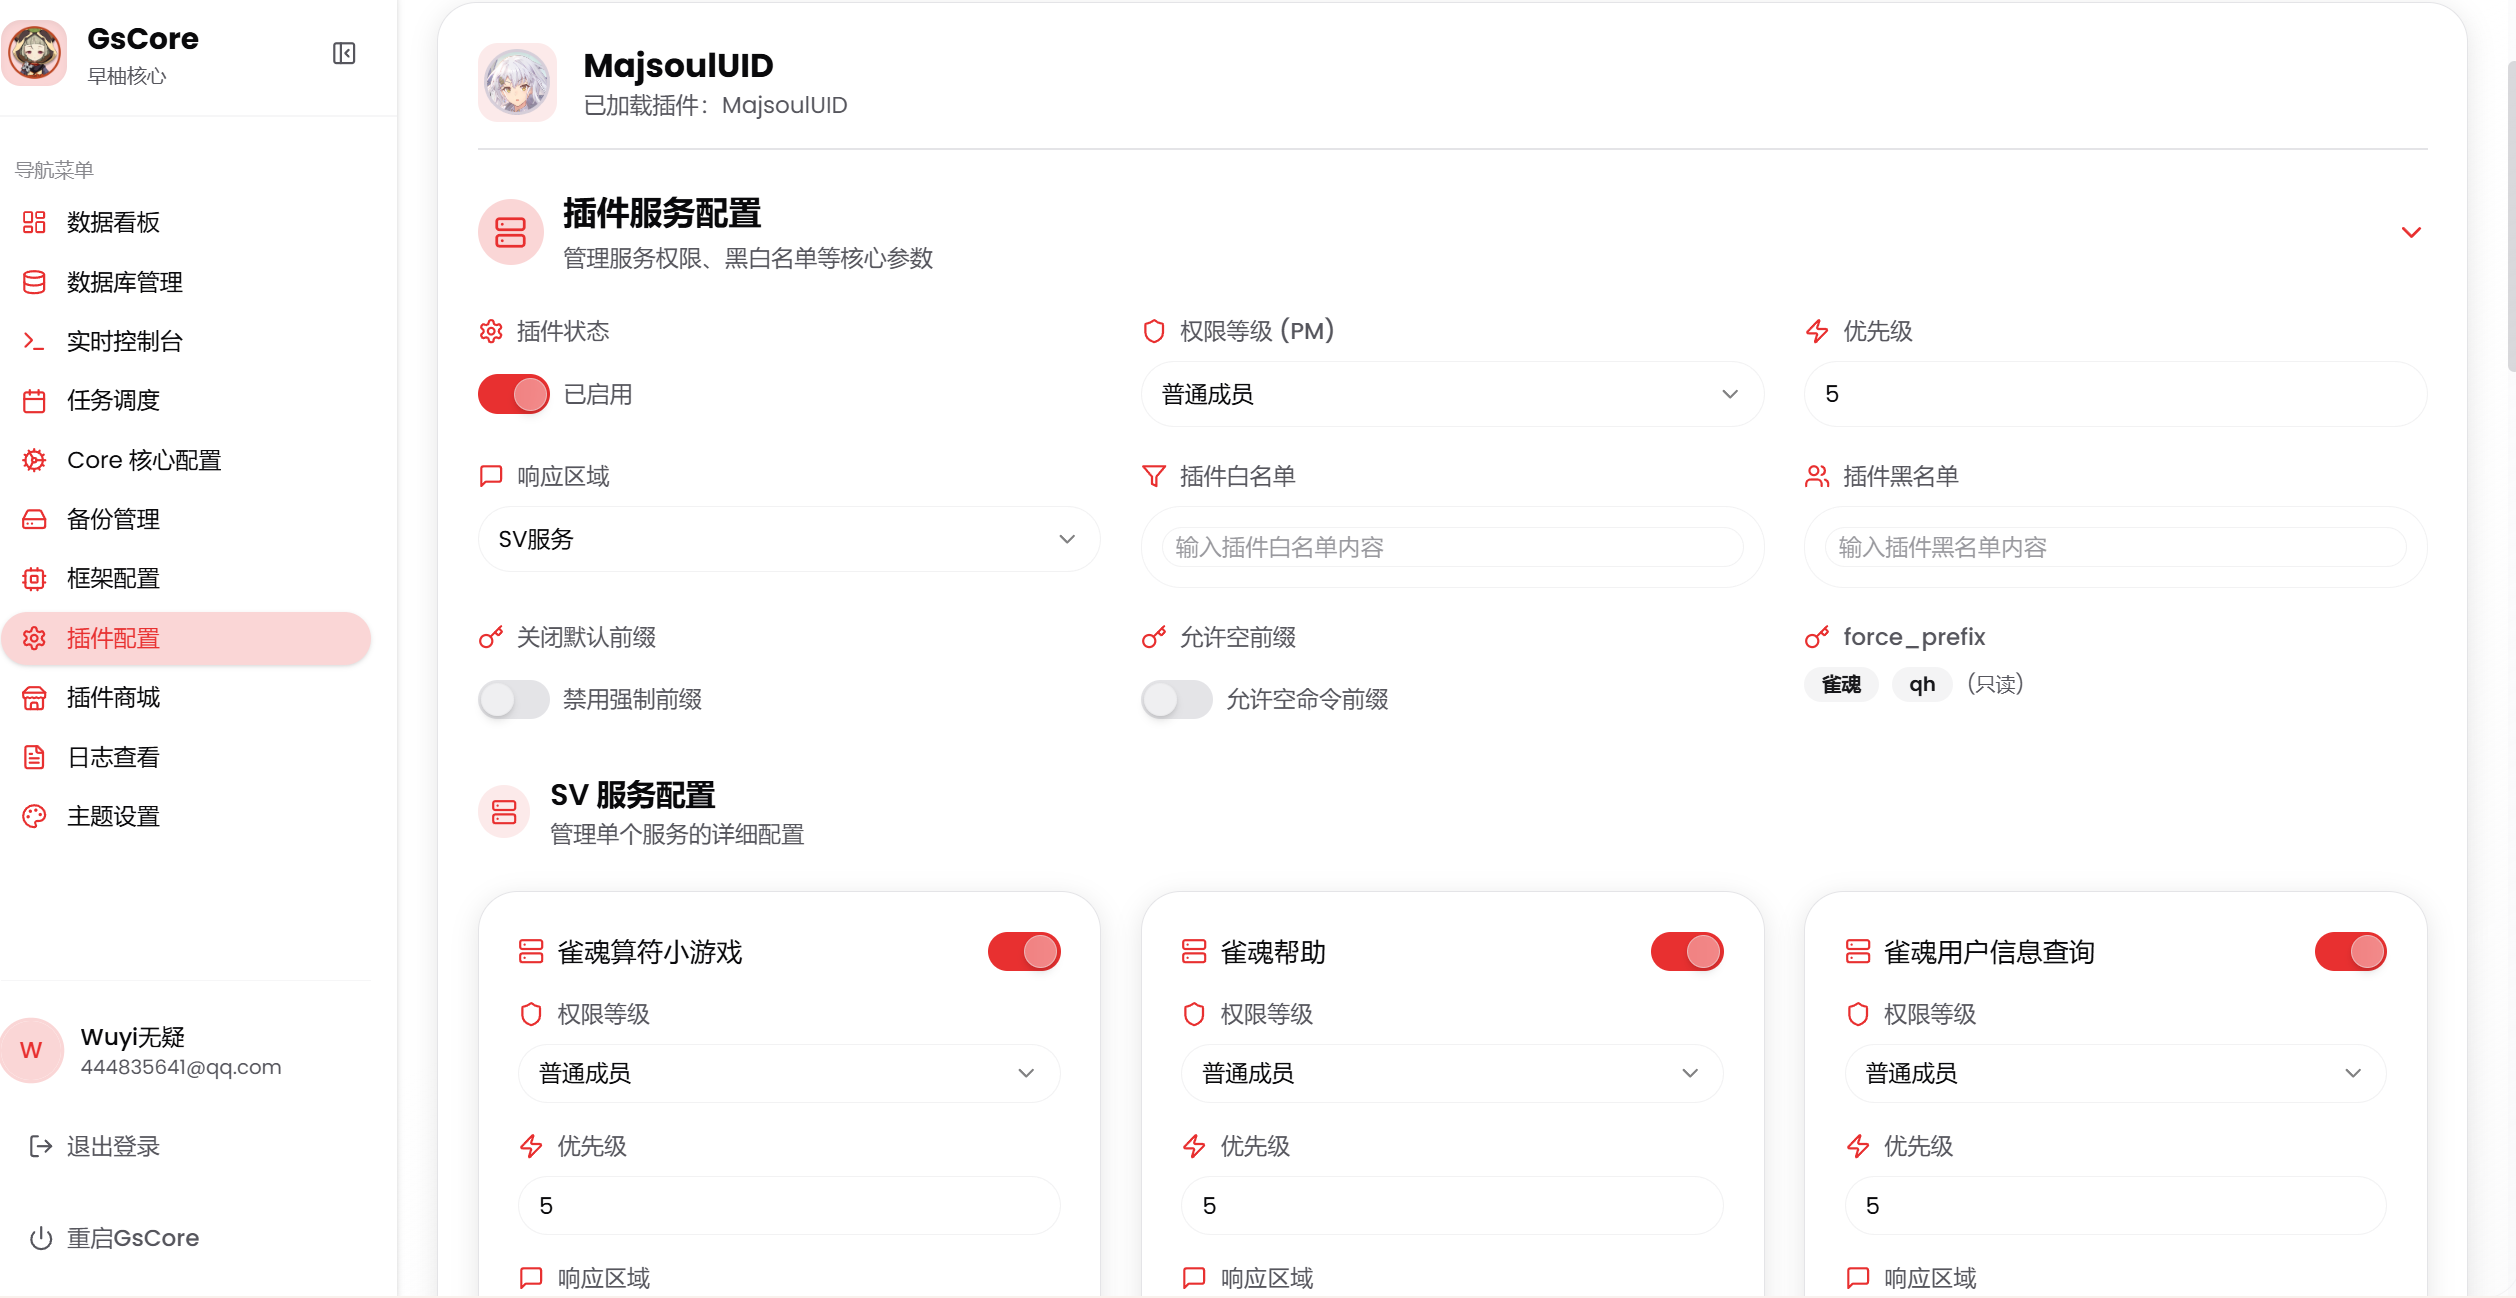This screenshot has width=2516, height=1298.
Task: Switch off the 雀魂帮助 service toggle
Action: pyautogui.click(x=1686, y=951)
